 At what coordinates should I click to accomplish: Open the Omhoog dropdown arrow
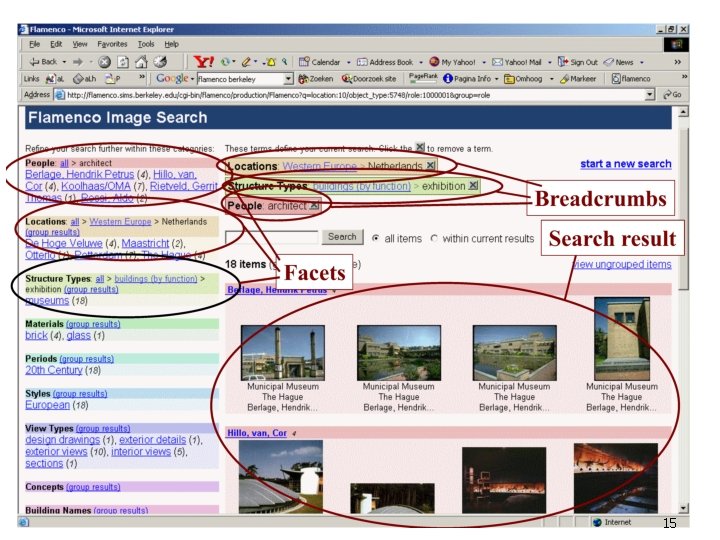551,79
